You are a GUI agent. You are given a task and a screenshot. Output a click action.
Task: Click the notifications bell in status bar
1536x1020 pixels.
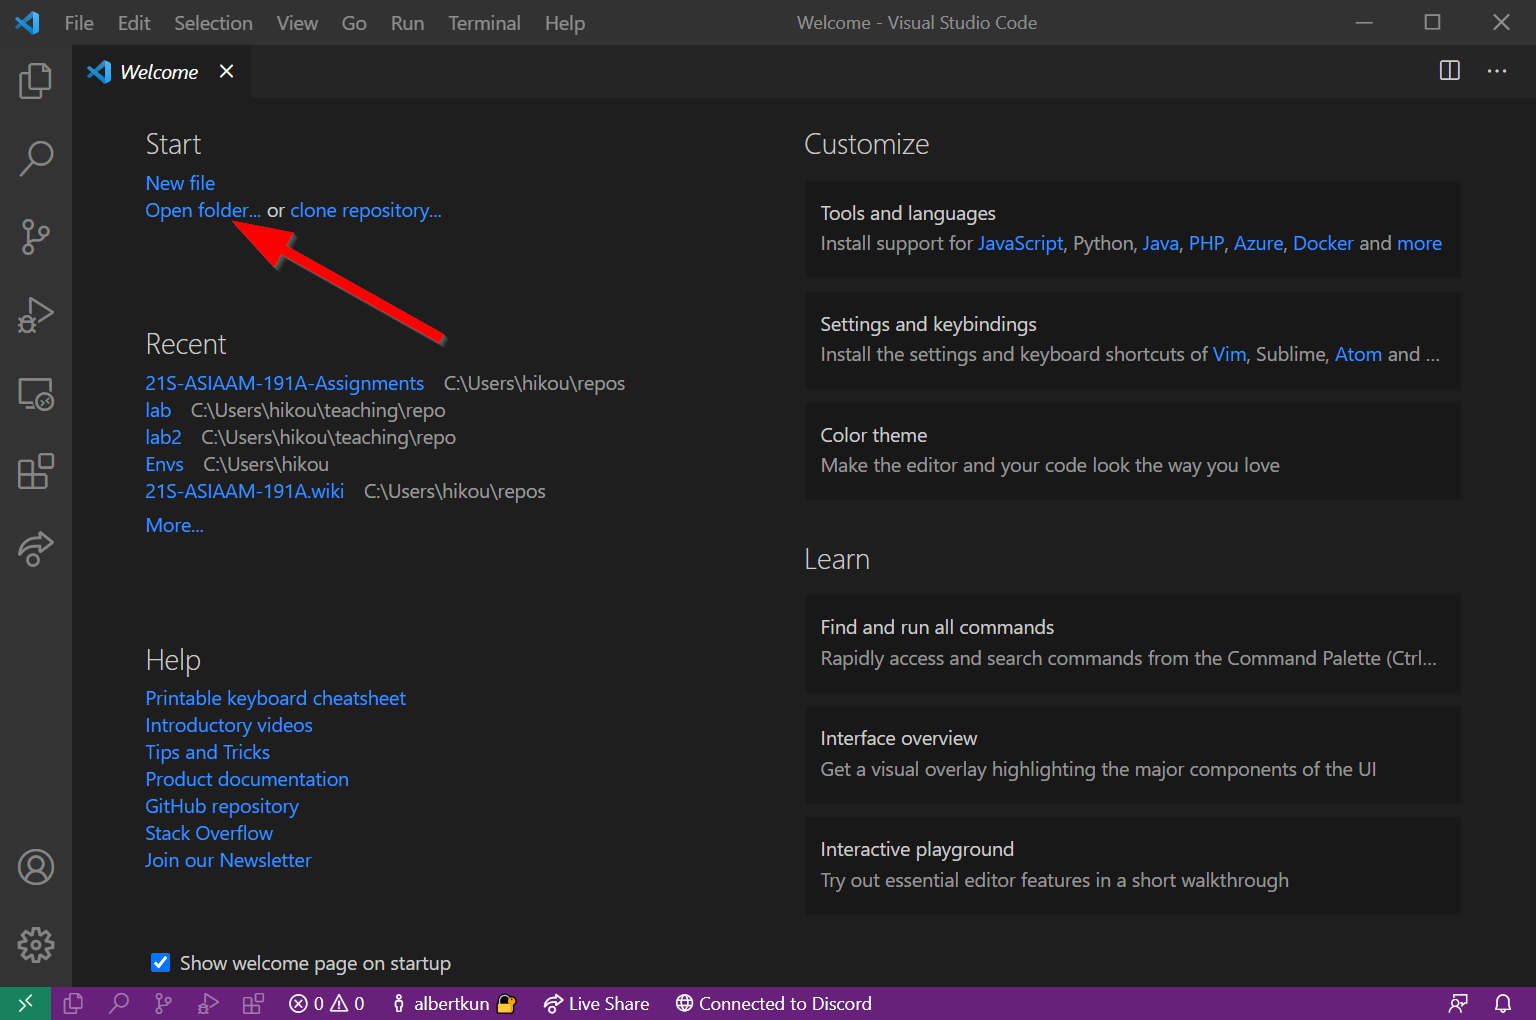pyautogui.click(x=1502, y=1003)
